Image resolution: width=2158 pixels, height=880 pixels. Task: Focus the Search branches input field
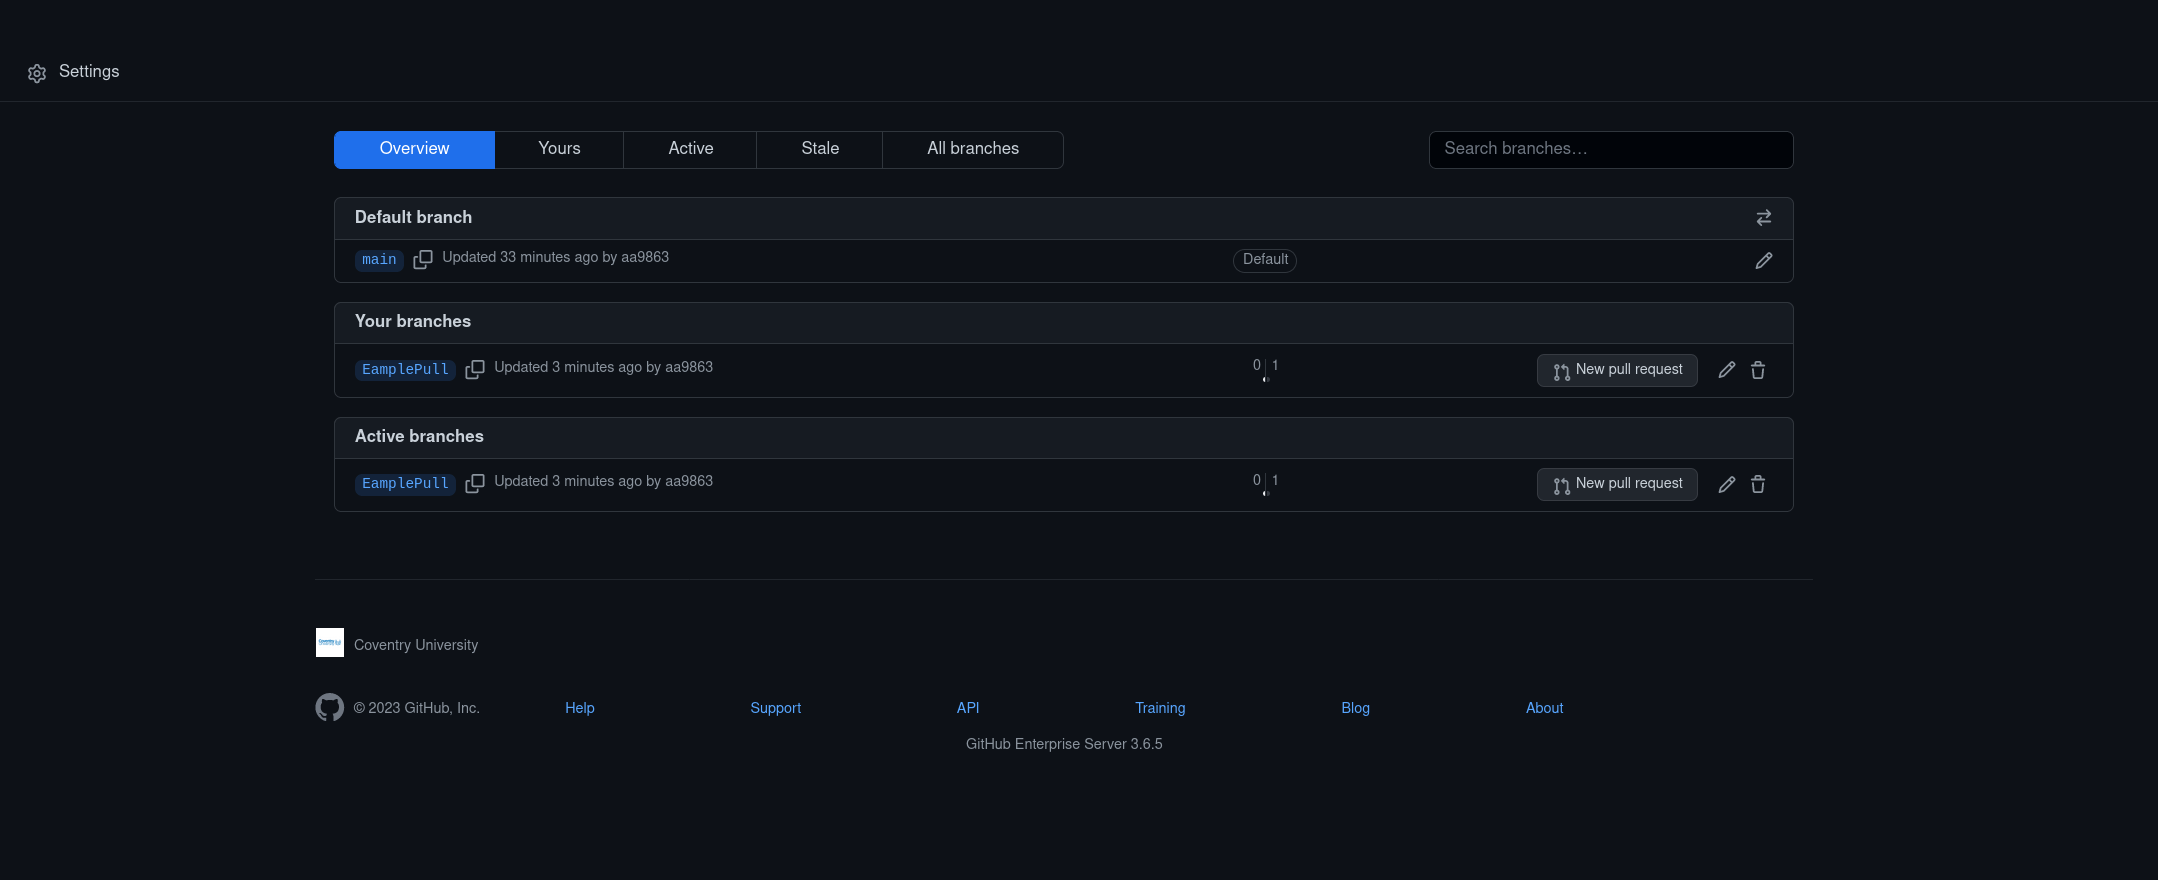click(1610, 149)
